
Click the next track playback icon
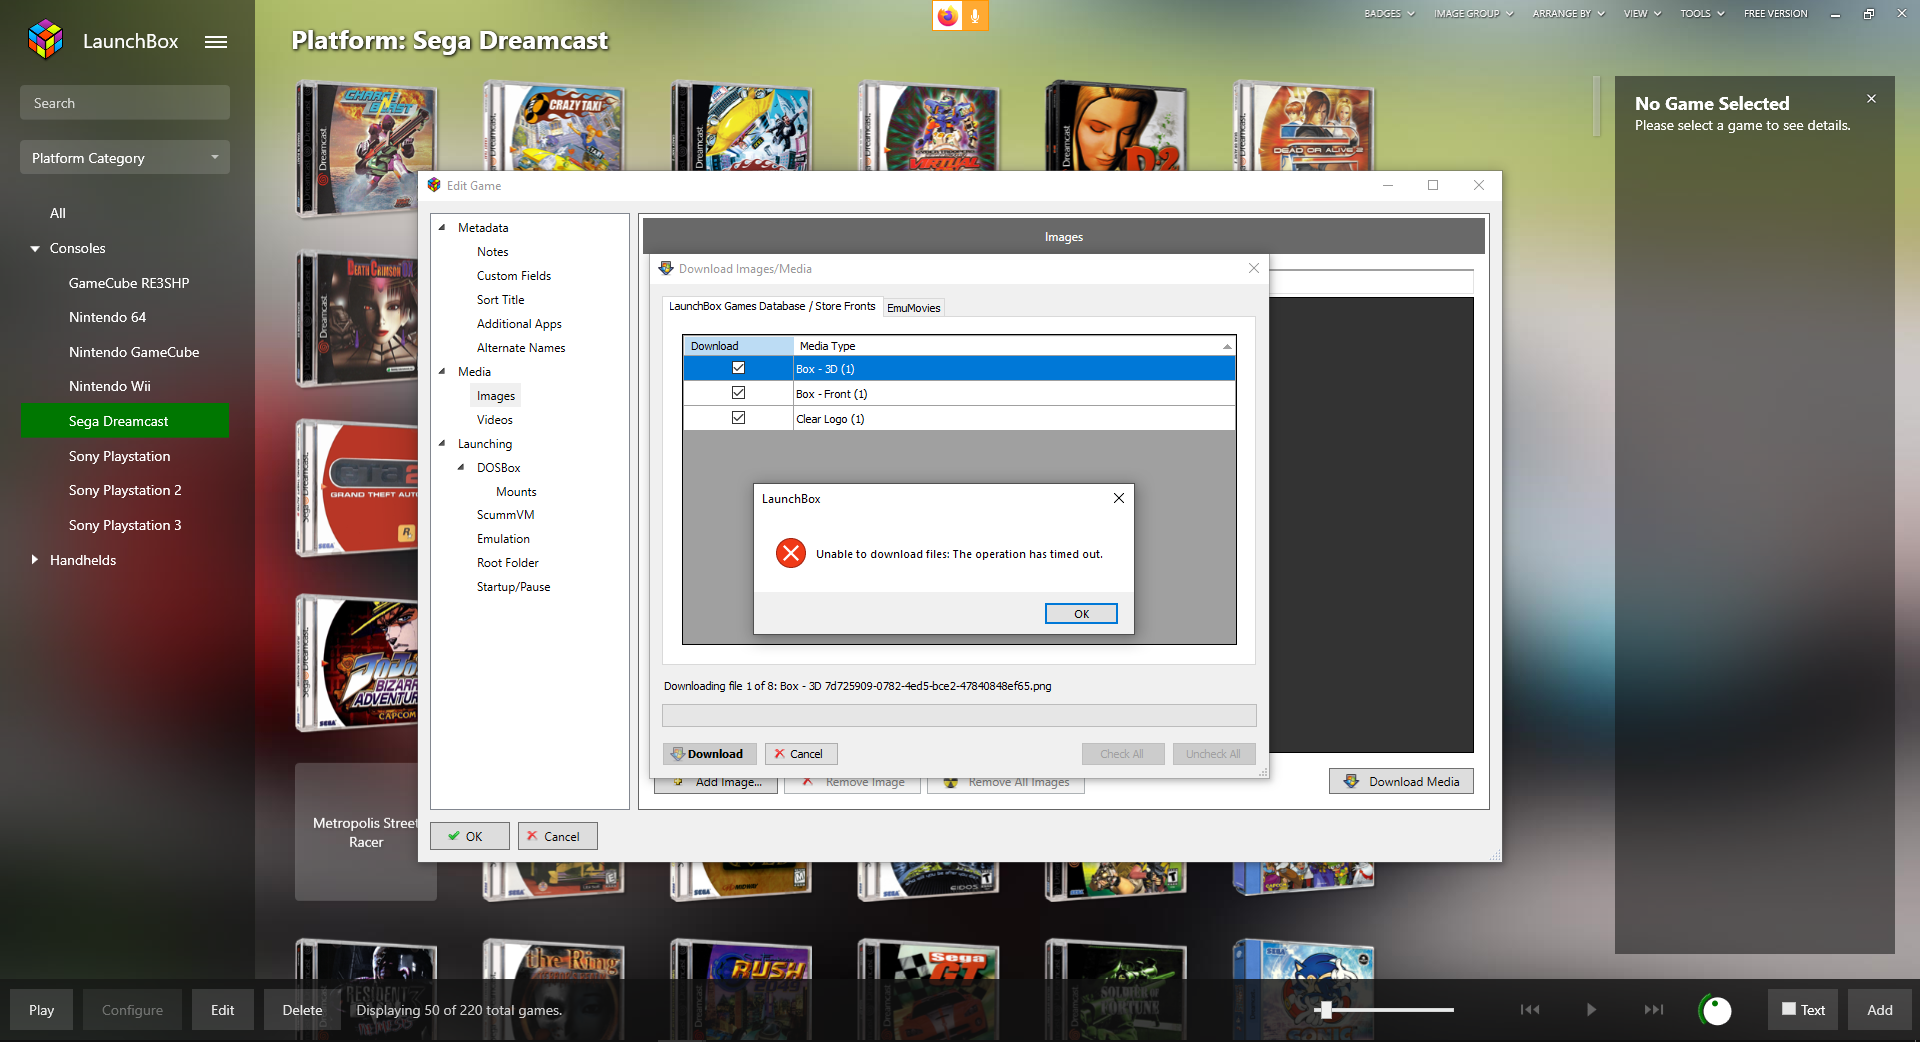click(x=1654, y=1009)
